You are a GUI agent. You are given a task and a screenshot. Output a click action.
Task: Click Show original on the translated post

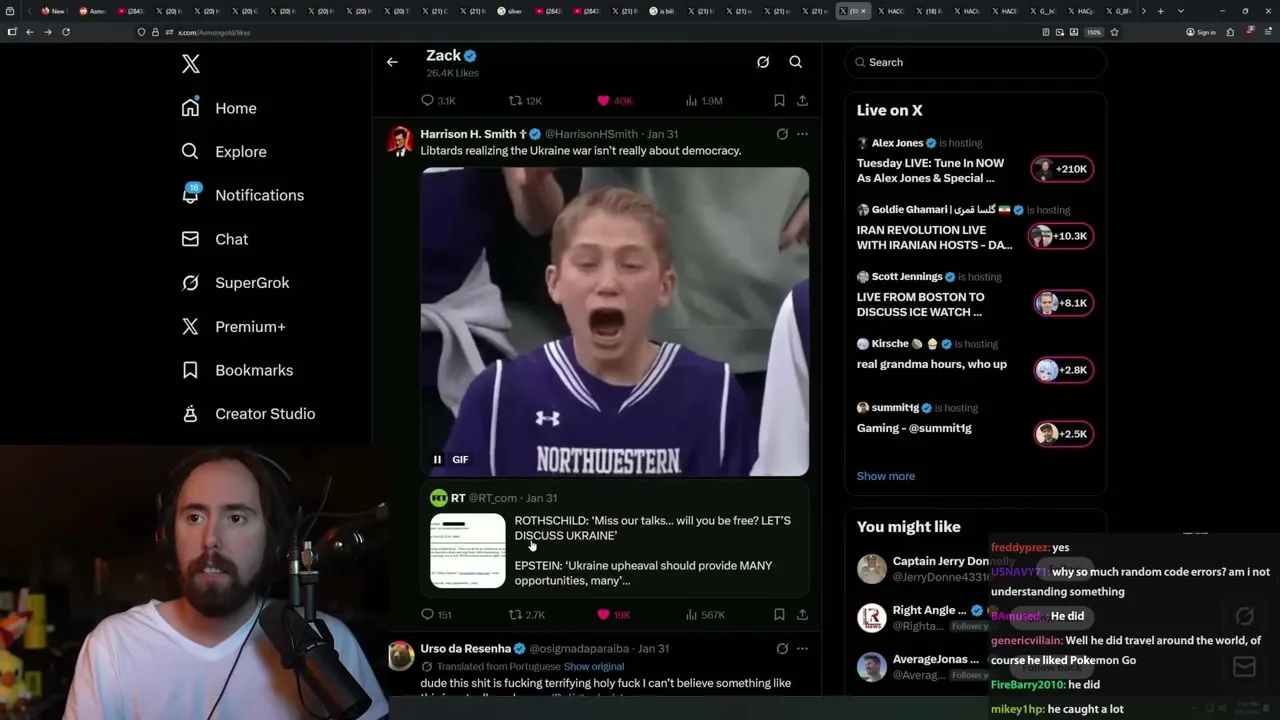click(594, 667)
